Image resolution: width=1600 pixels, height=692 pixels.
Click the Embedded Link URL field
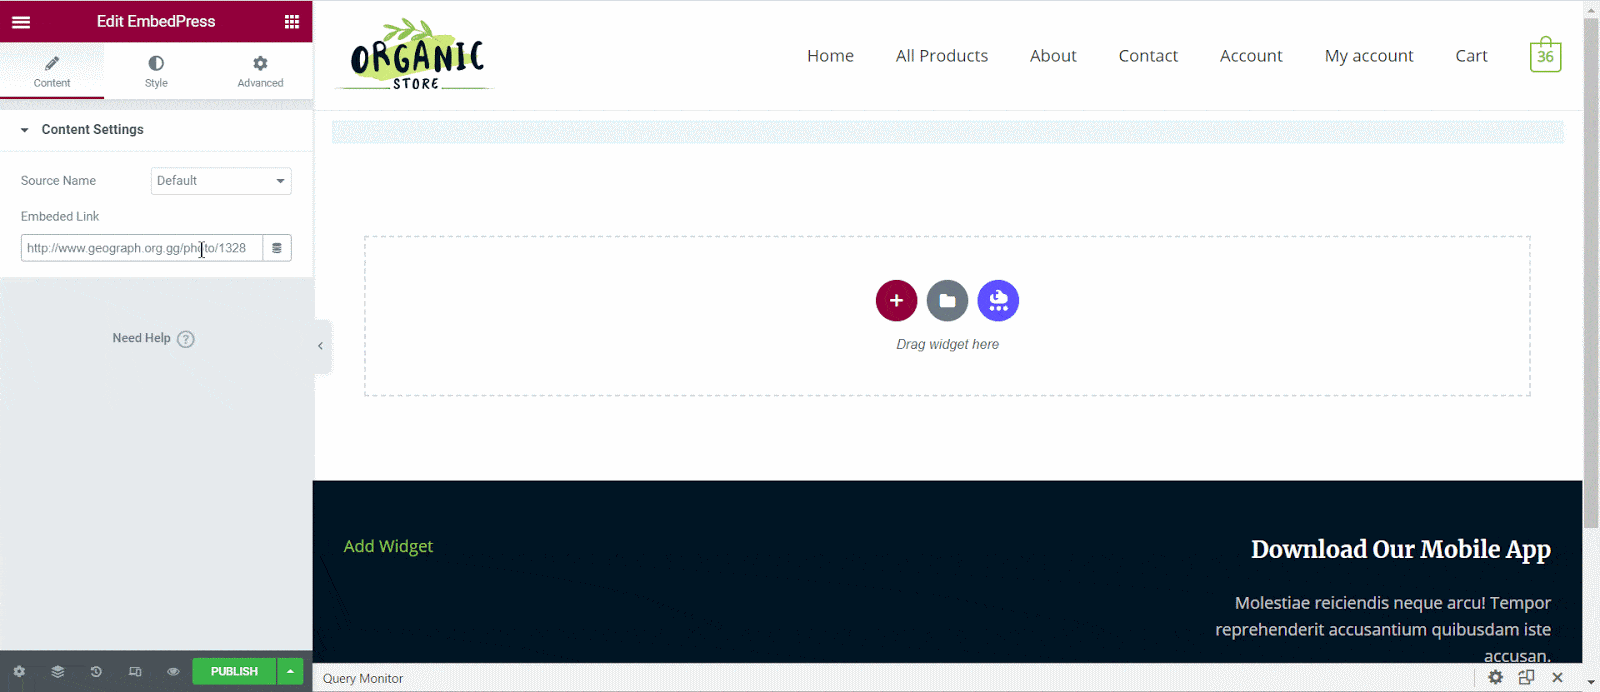pyautogui.click(x=141, y=248)
